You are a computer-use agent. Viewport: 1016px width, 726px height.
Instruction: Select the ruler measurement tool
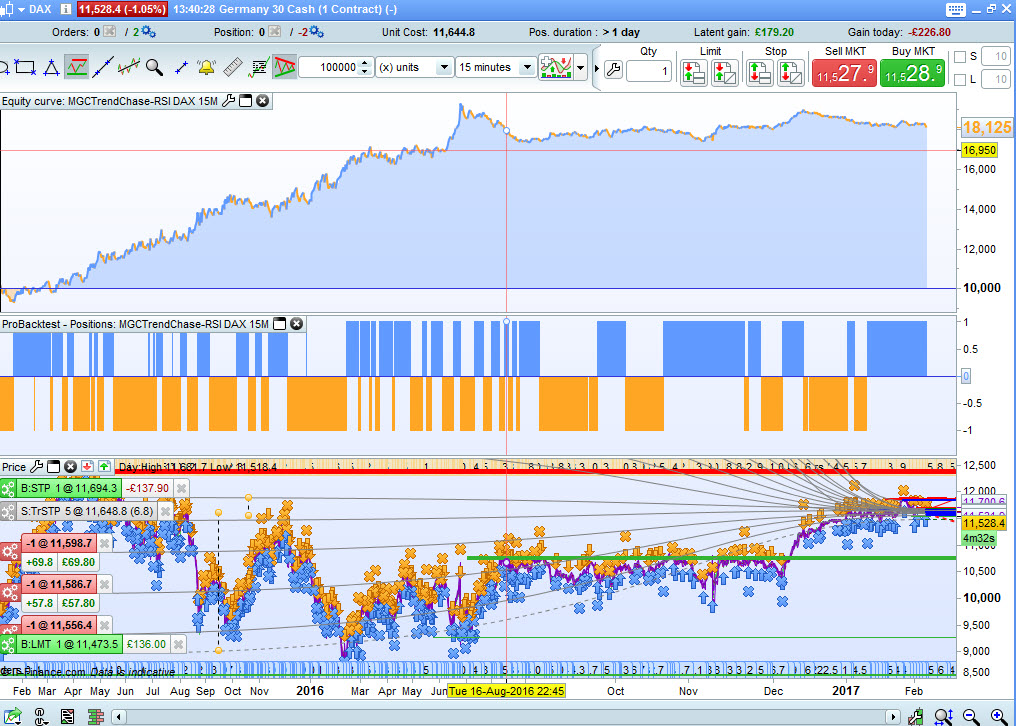232,68
